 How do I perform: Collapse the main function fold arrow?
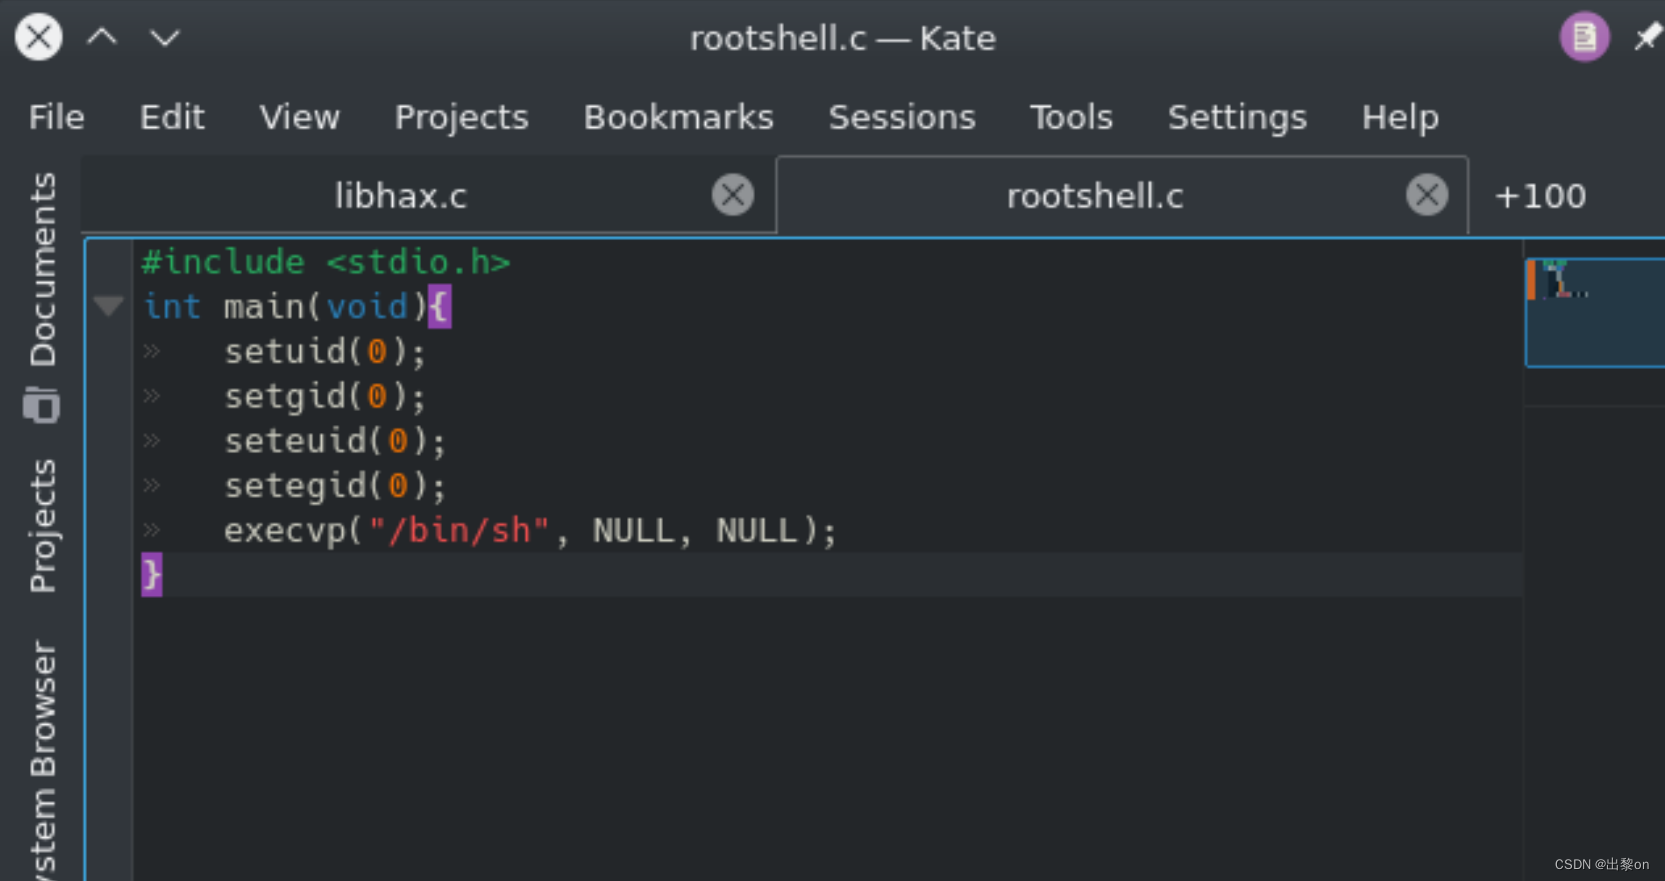pos(108,306)
